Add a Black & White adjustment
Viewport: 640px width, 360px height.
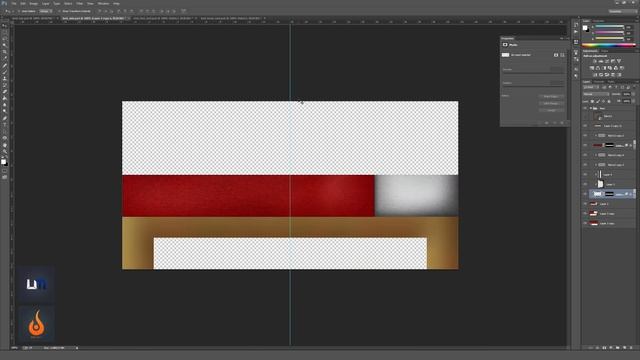(604, 68)
